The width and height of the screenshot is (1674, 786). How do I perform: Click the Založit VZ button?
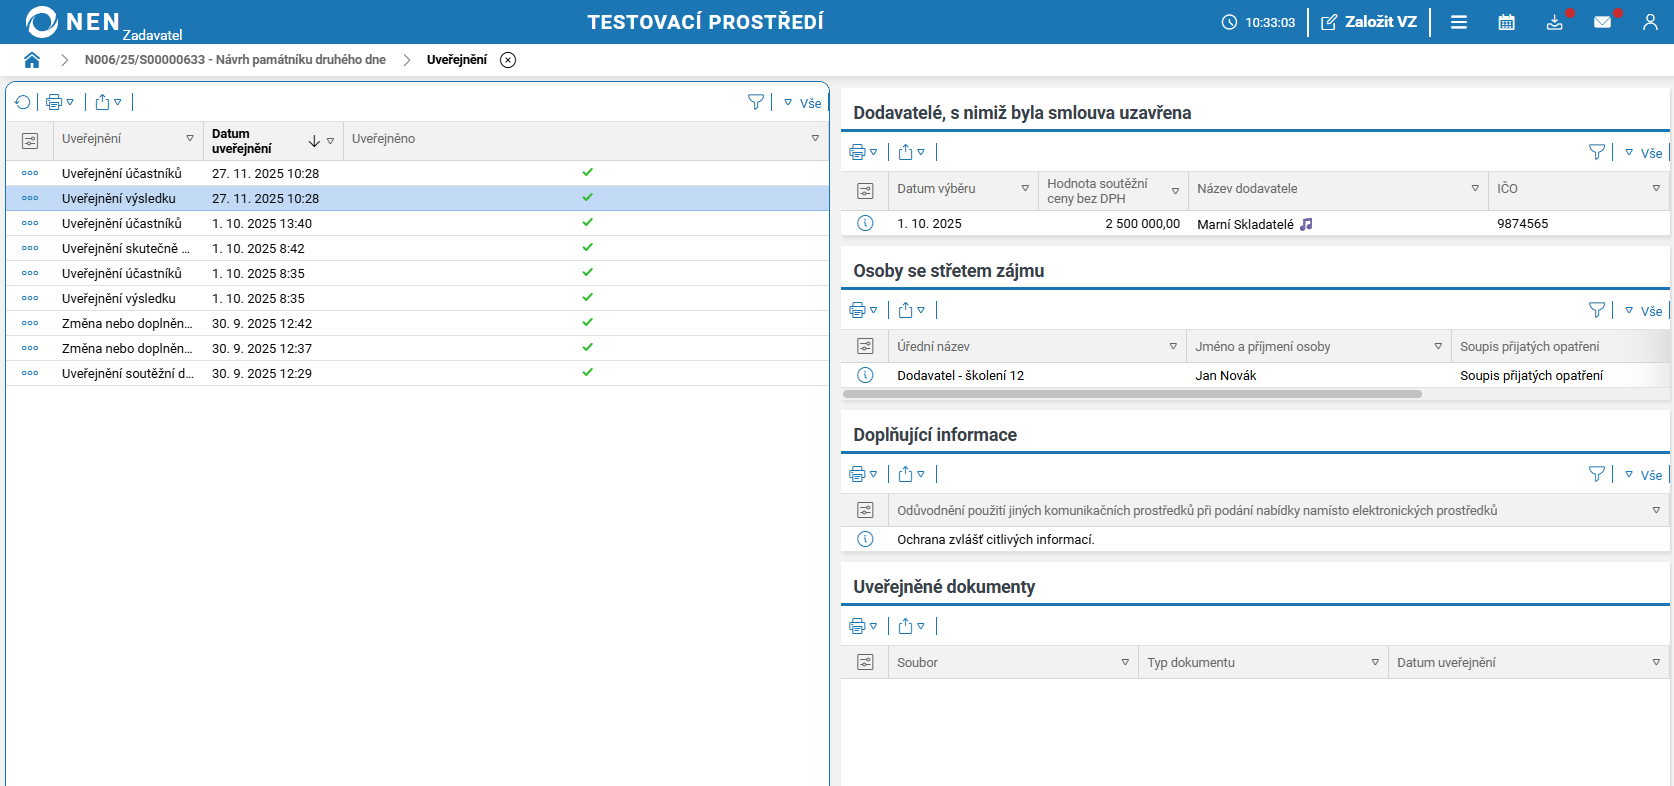[1369, 22]
